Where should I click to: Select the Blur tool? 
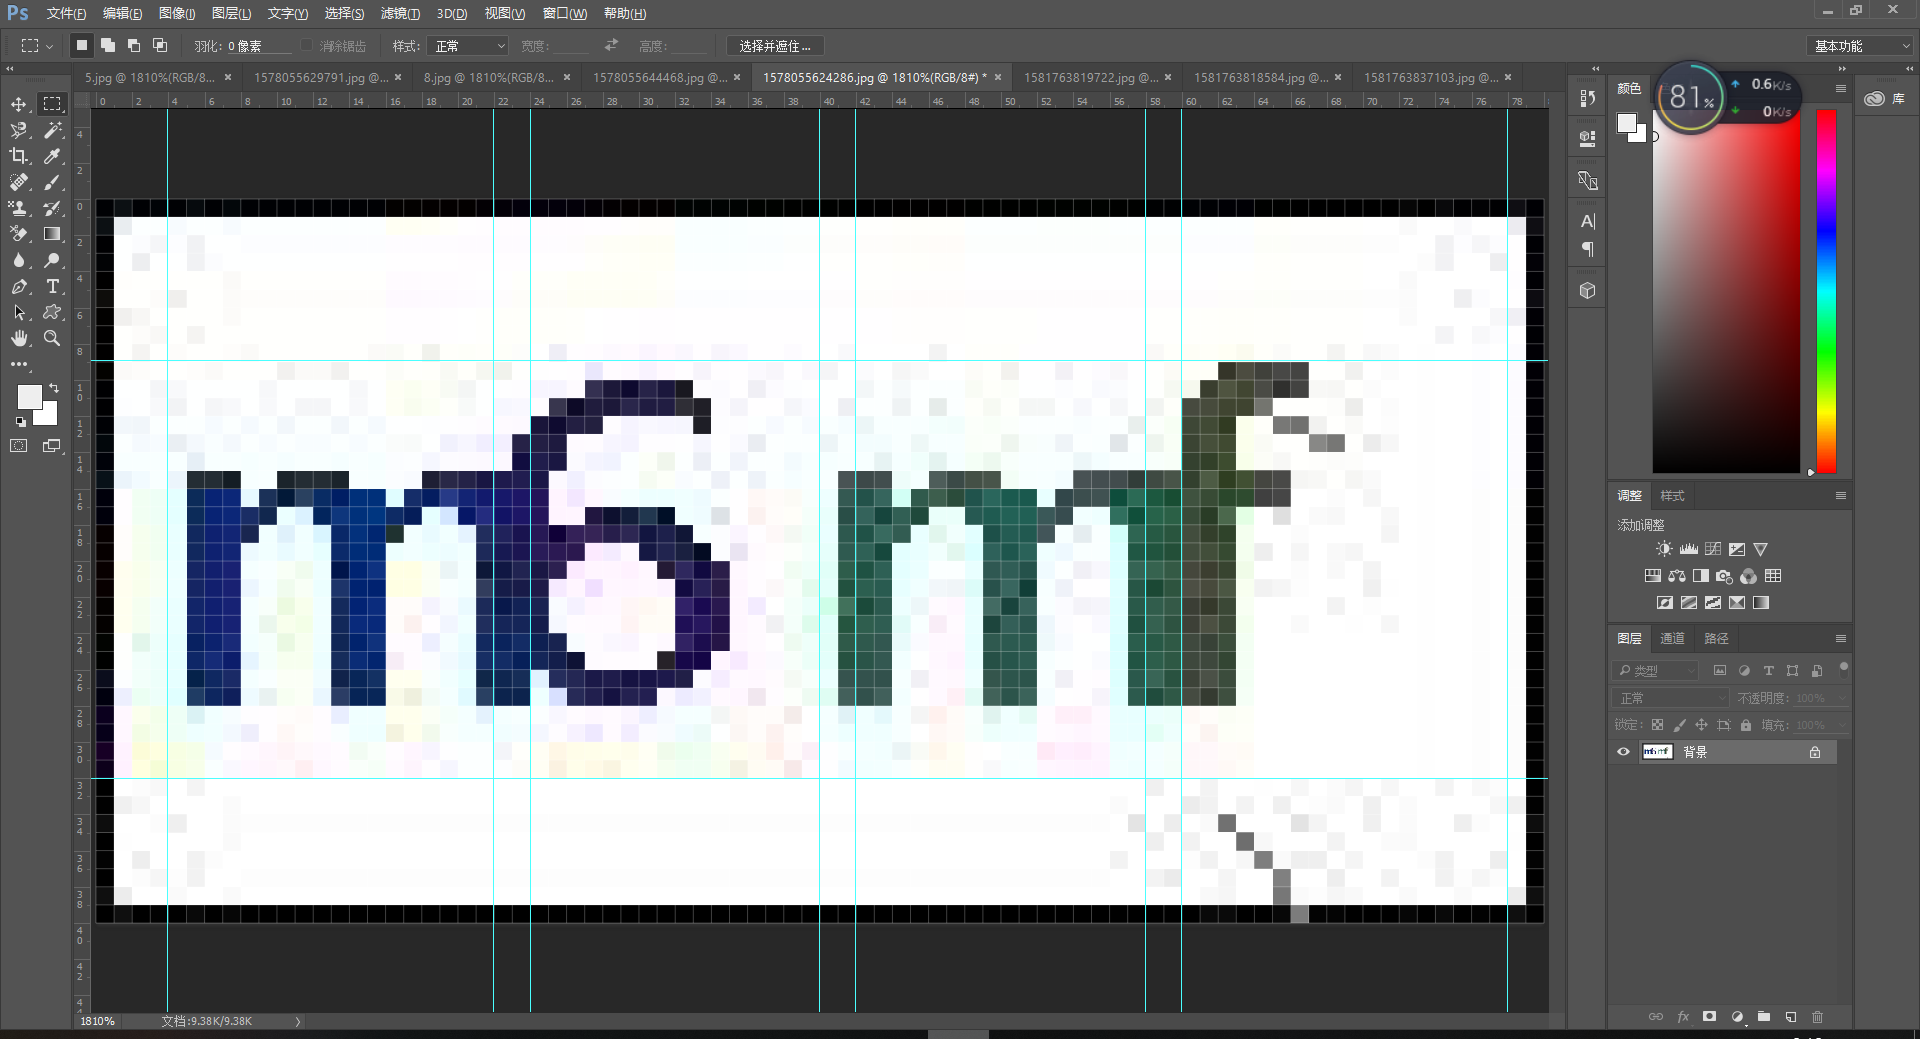coord(19,260)
